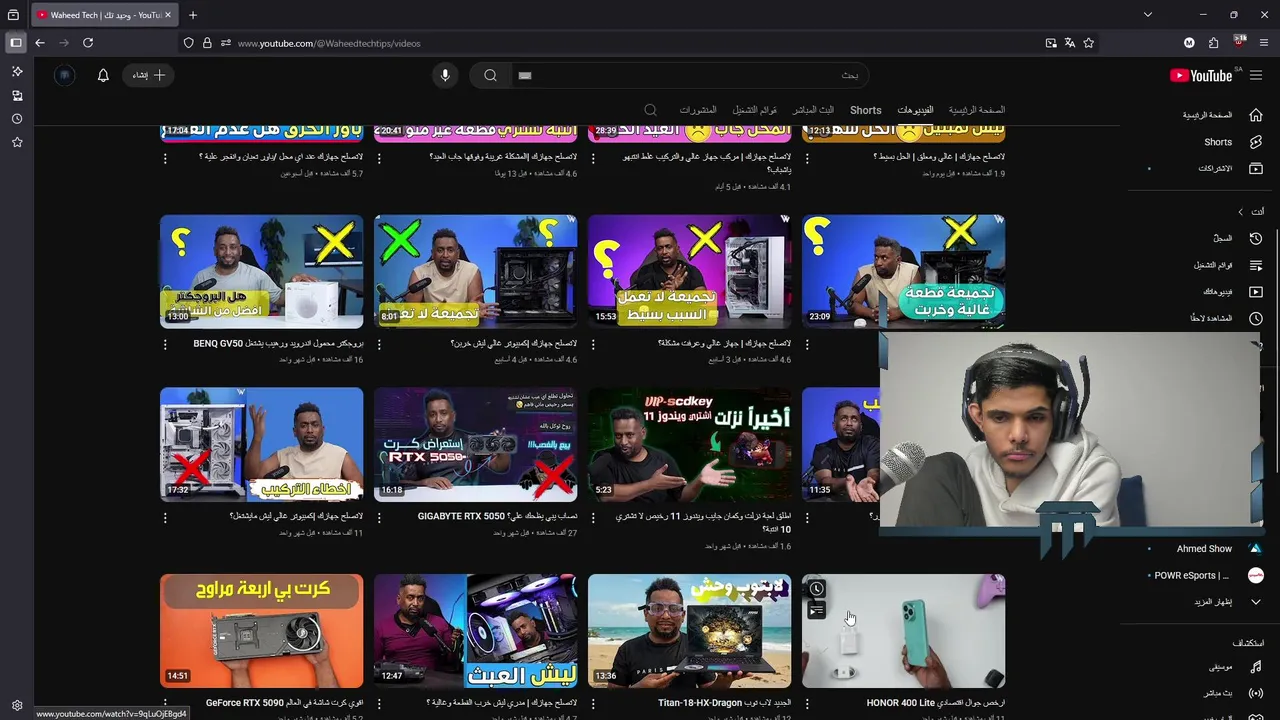
Task: Click the Create (إنشاء) plus button
Action: (x=149, y=75)
